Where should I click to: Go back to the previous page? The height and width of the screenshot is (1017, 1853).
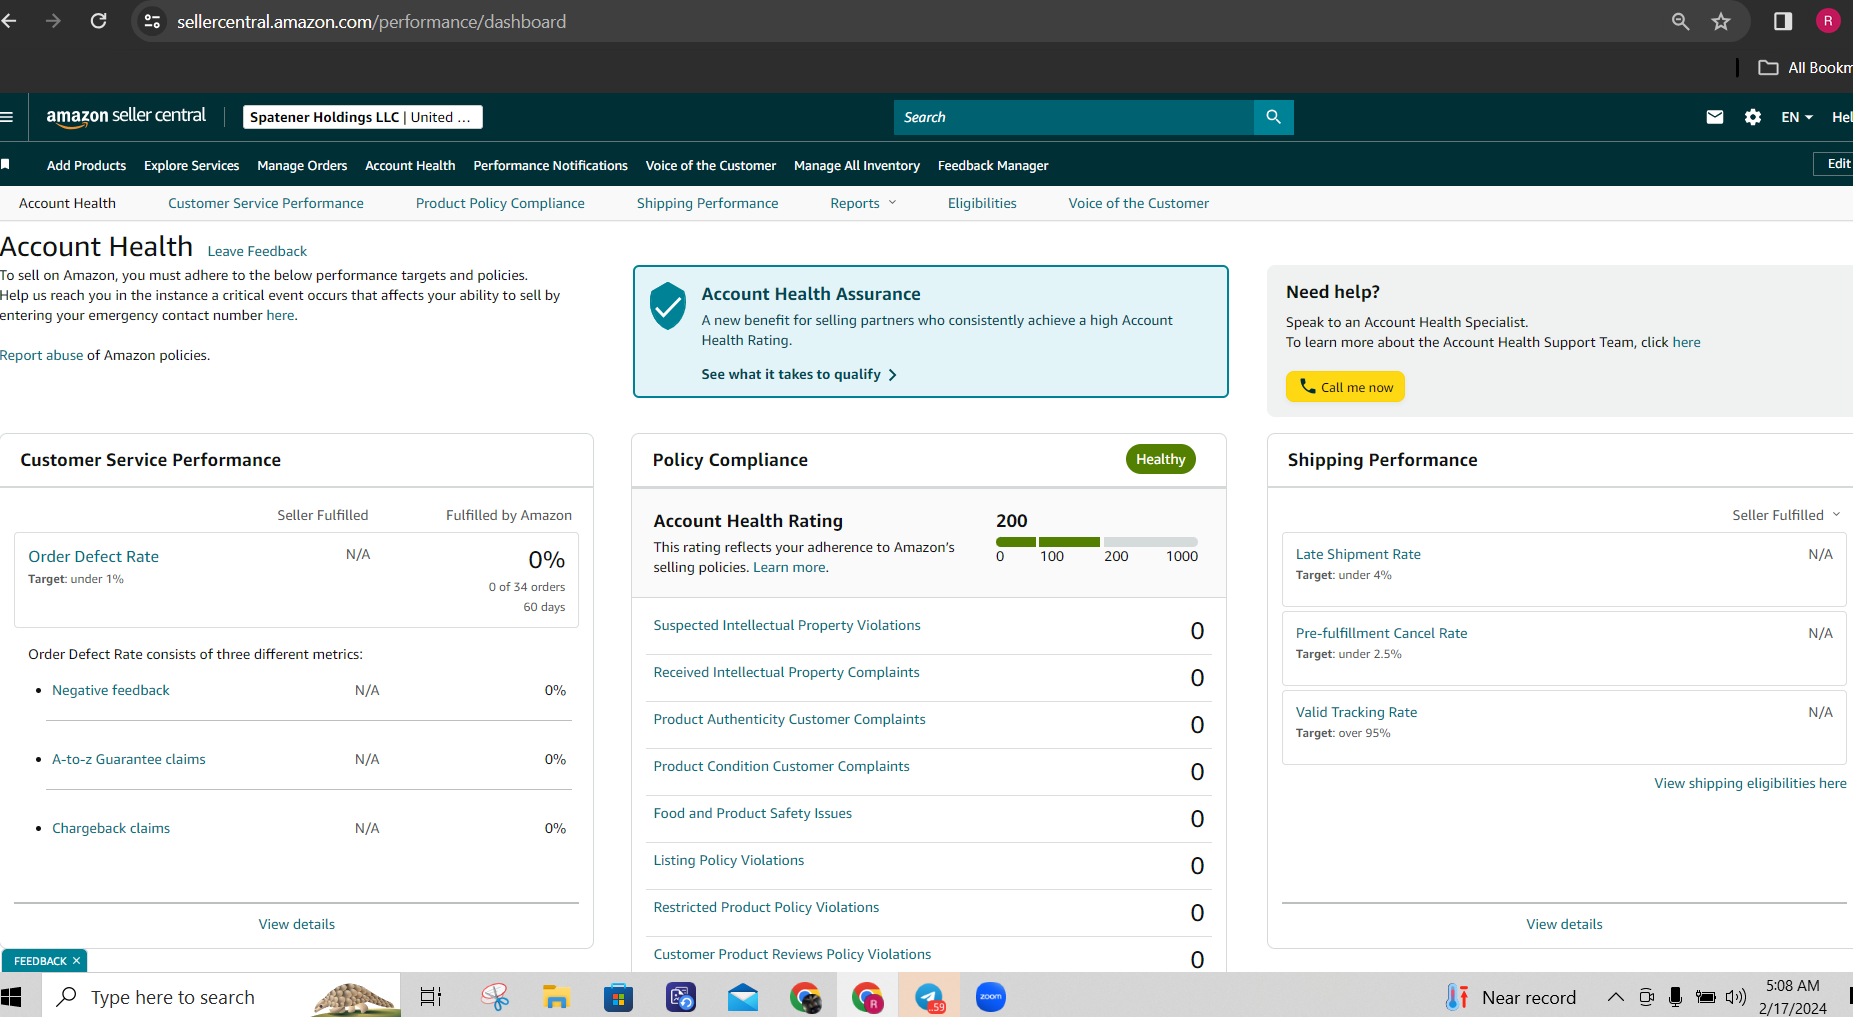coord(9,21)
